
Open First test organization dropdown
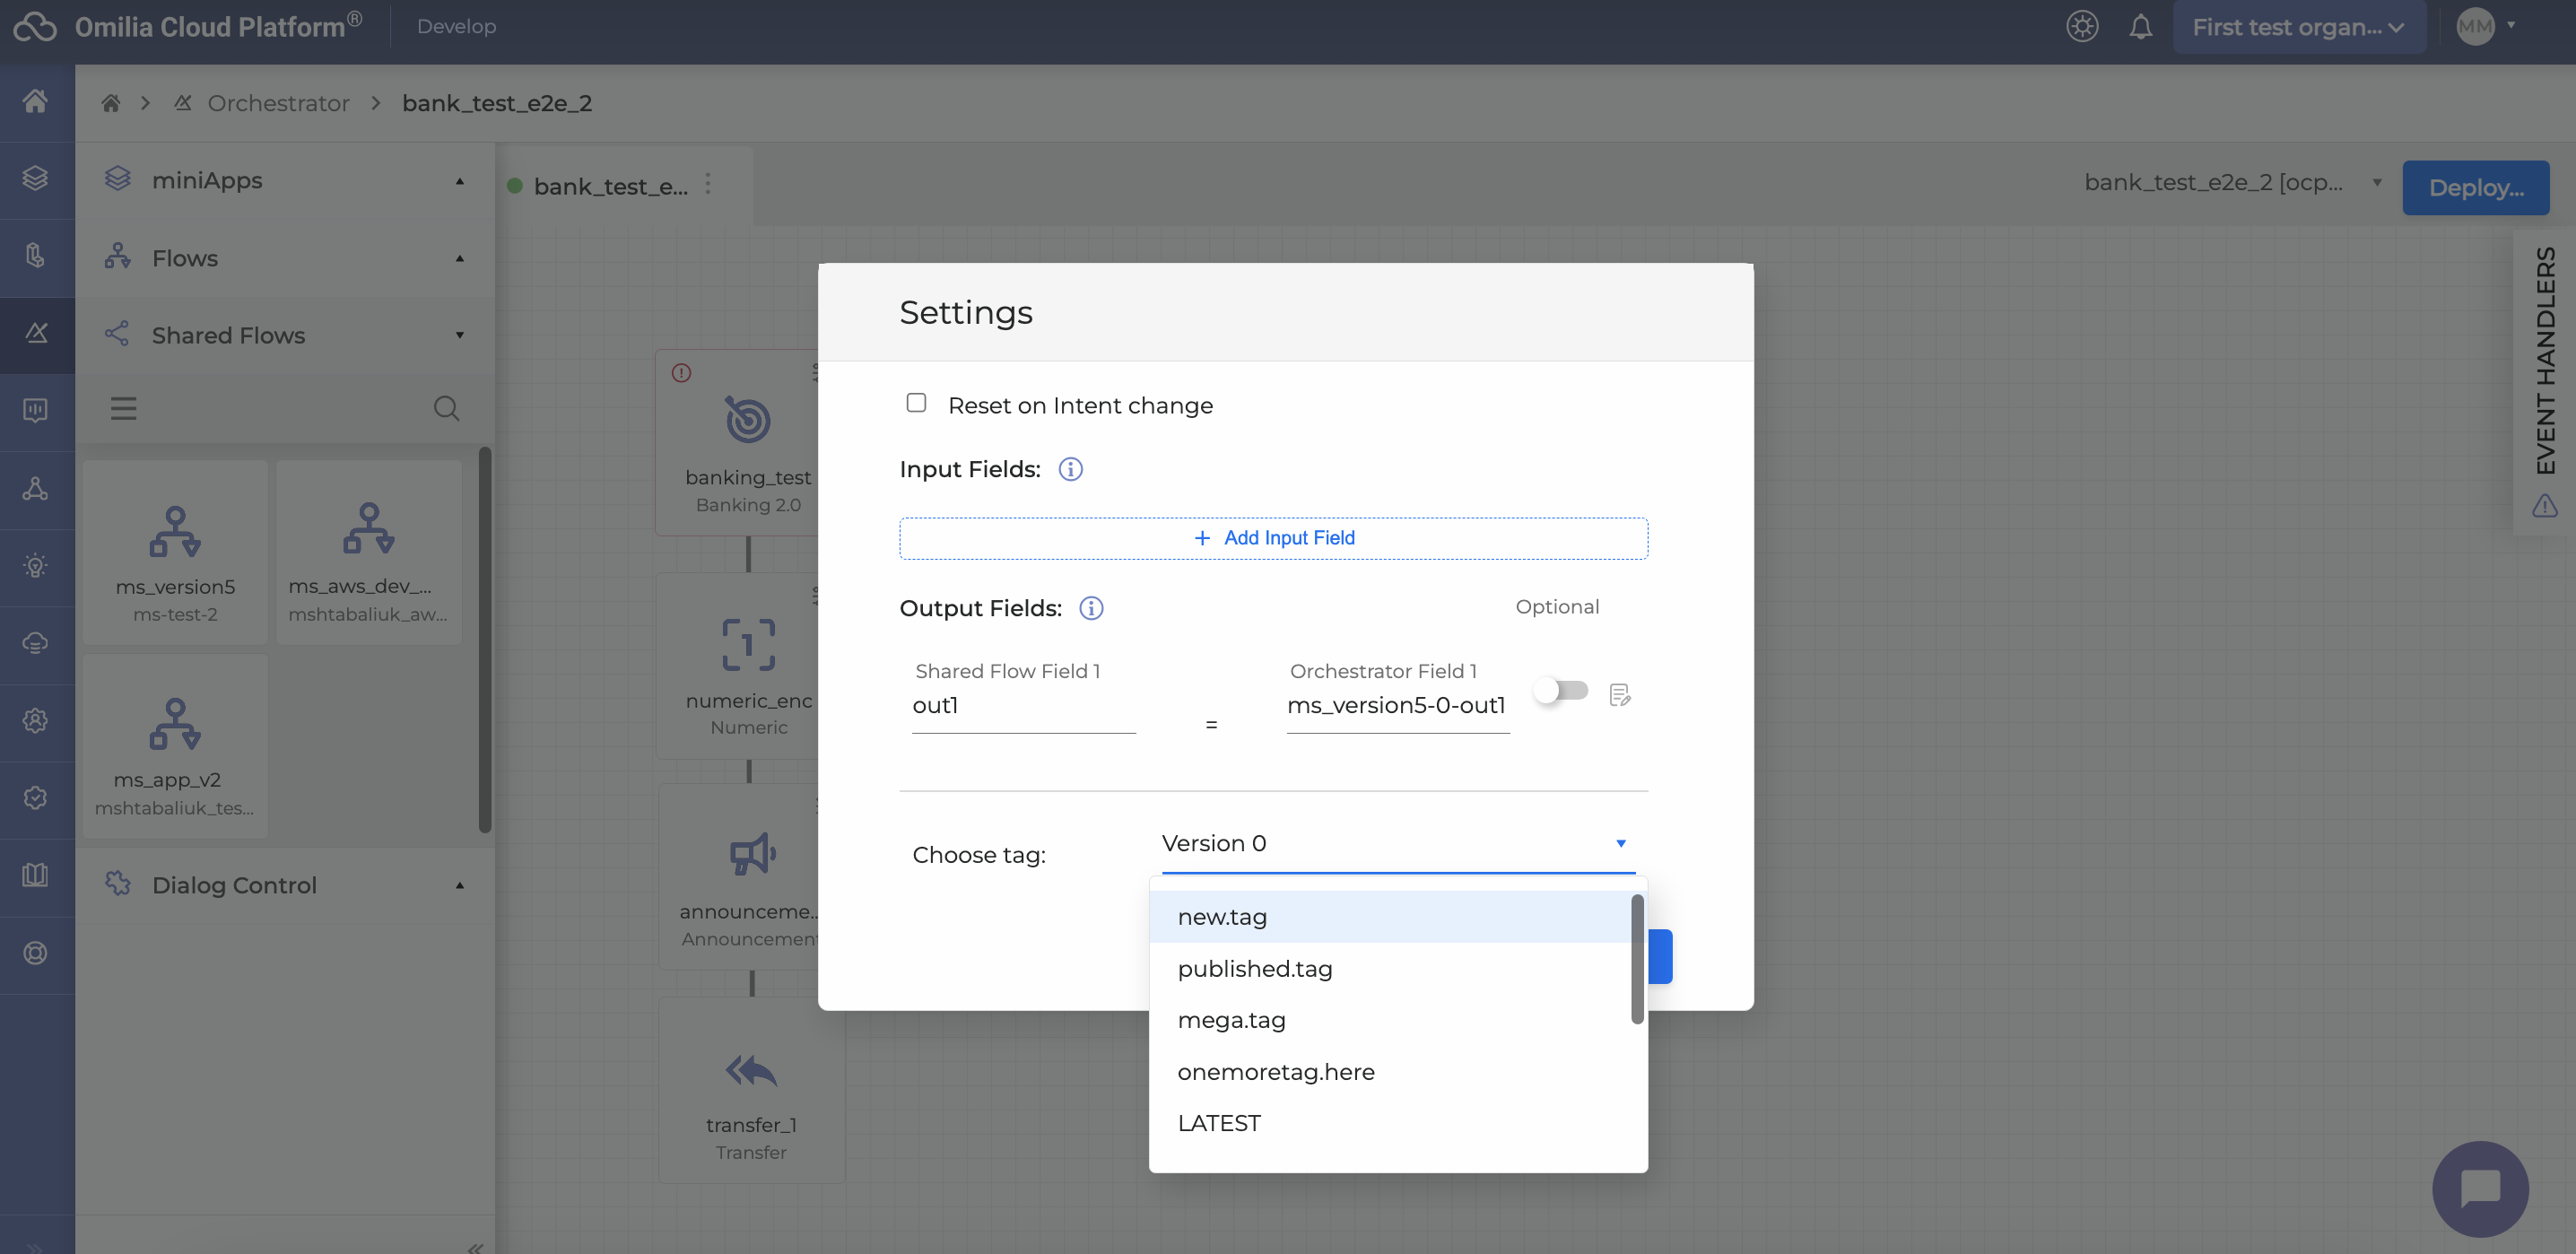[2298, 27]
